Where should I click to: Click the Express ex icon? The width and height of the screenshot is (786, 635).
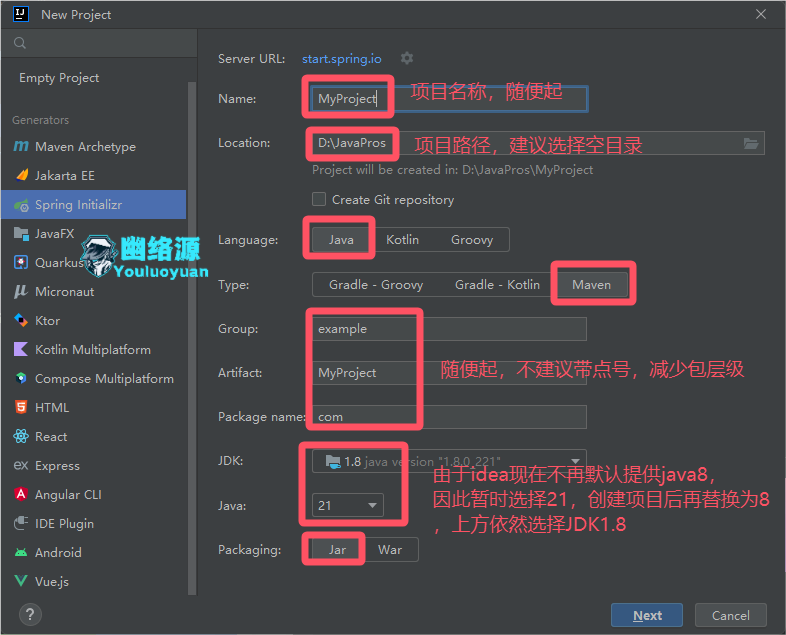point(21,466)
